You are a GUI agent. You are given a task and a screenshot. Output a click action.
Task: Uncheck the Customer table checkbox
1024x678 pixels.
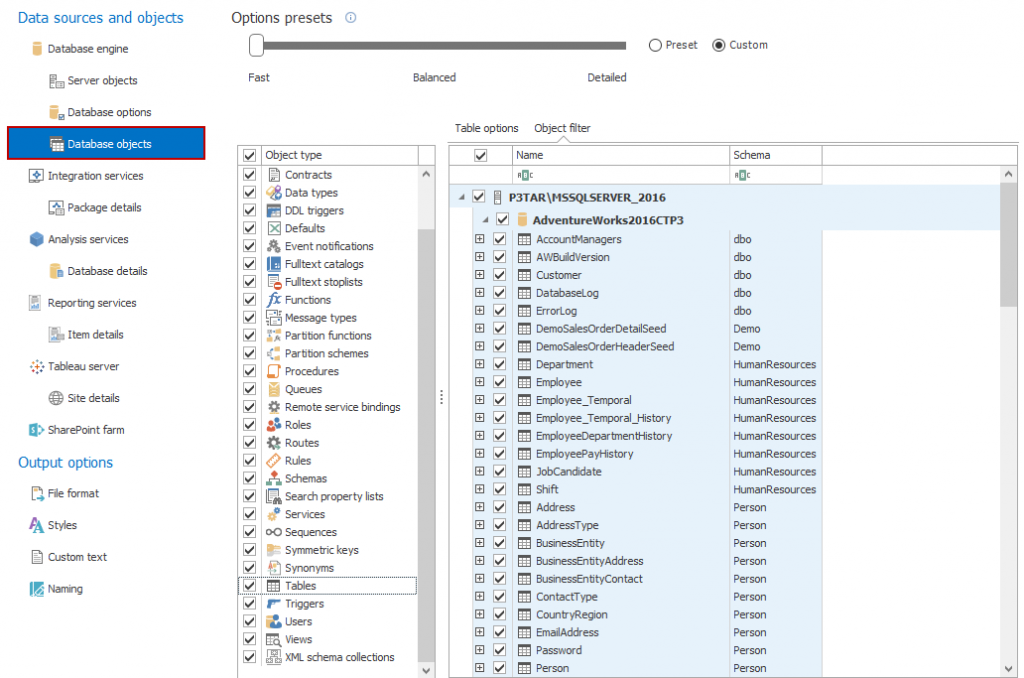click(x=498, y=275)
